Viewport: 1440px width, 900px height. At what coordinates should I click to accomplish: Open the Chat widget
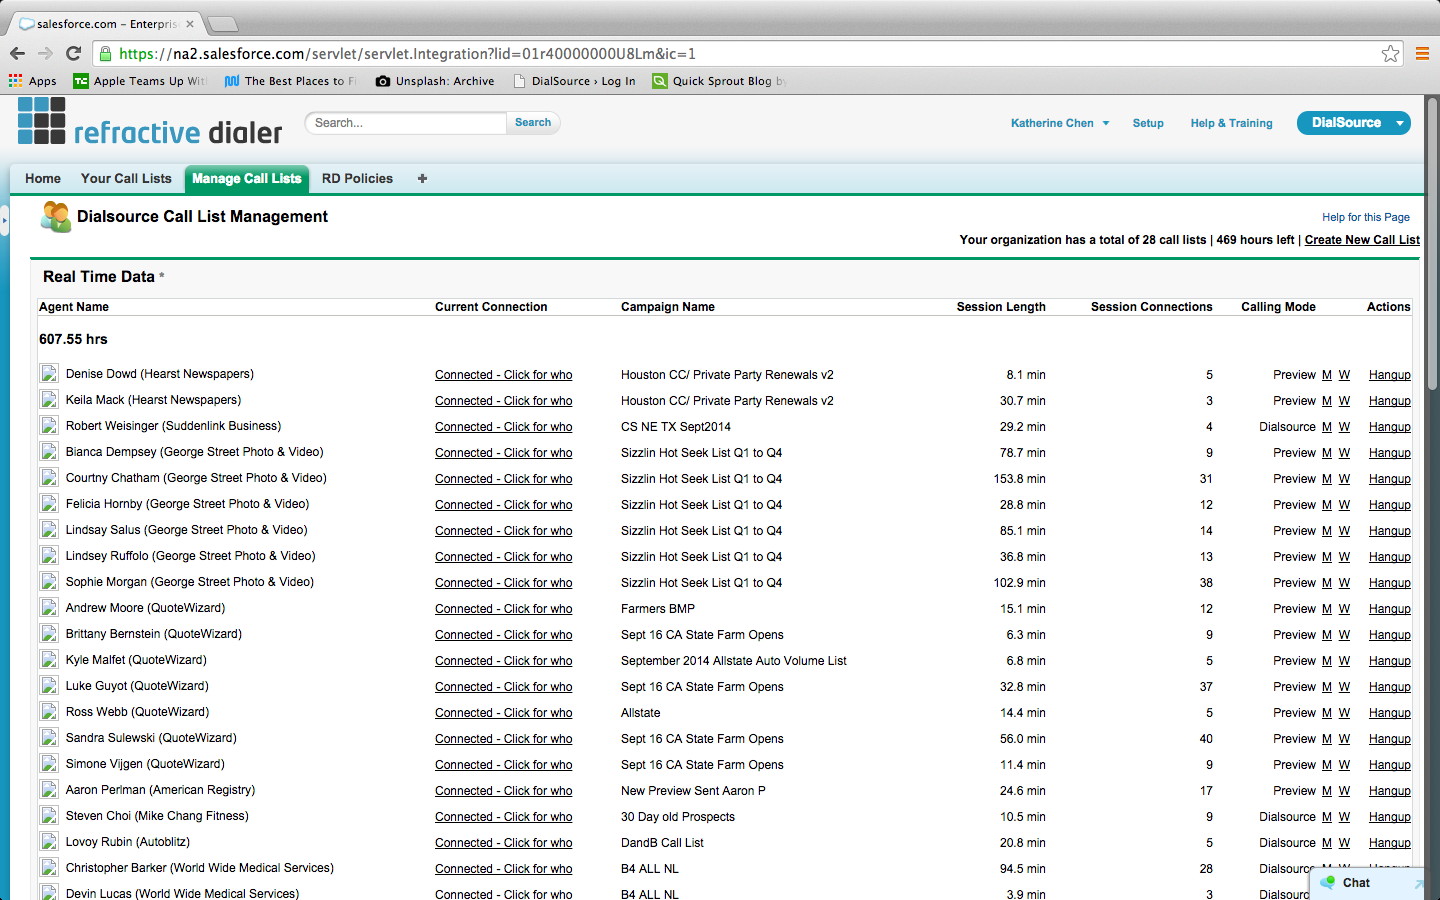pos(1356,883)
